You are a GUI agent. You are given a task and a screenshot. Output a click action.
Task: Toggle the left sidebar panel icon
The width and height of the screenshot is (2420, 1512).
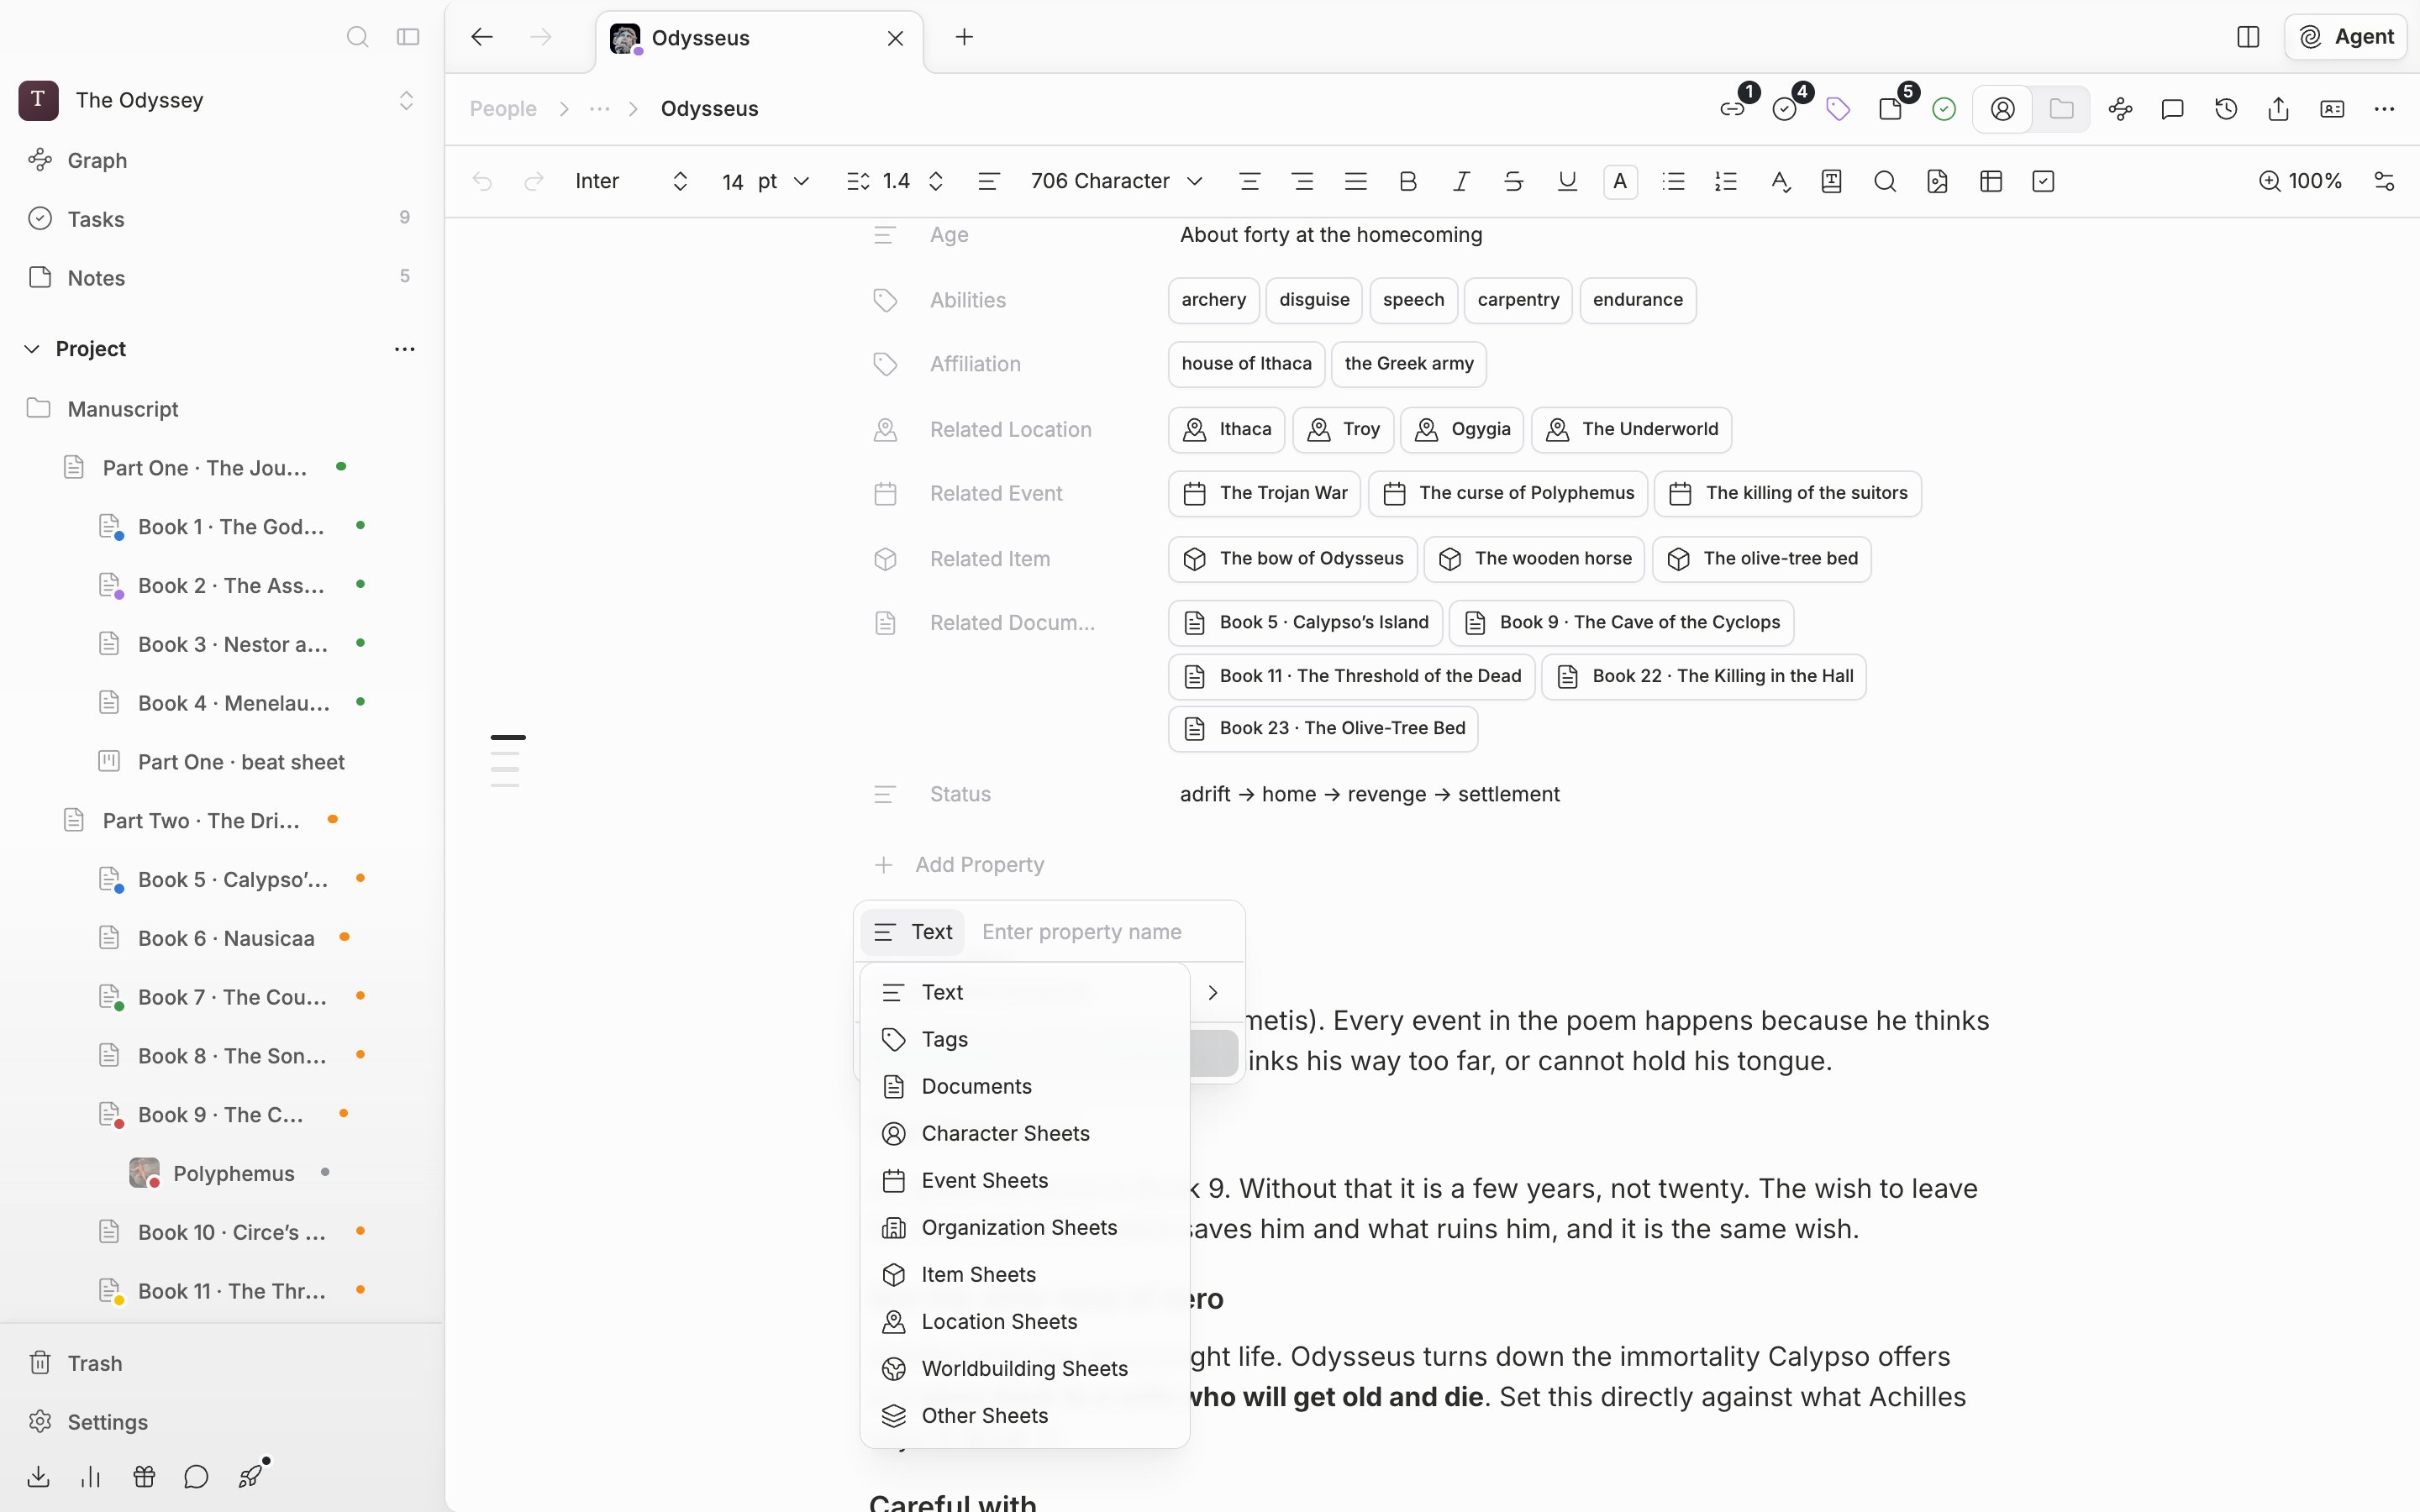point(408,37)
